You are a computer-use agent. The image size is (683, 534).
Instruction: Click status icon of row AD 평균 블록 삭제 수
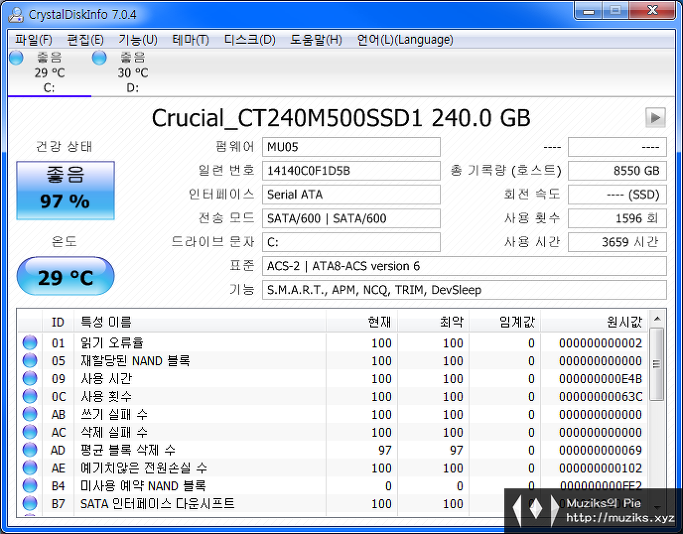tap(30, 450)
